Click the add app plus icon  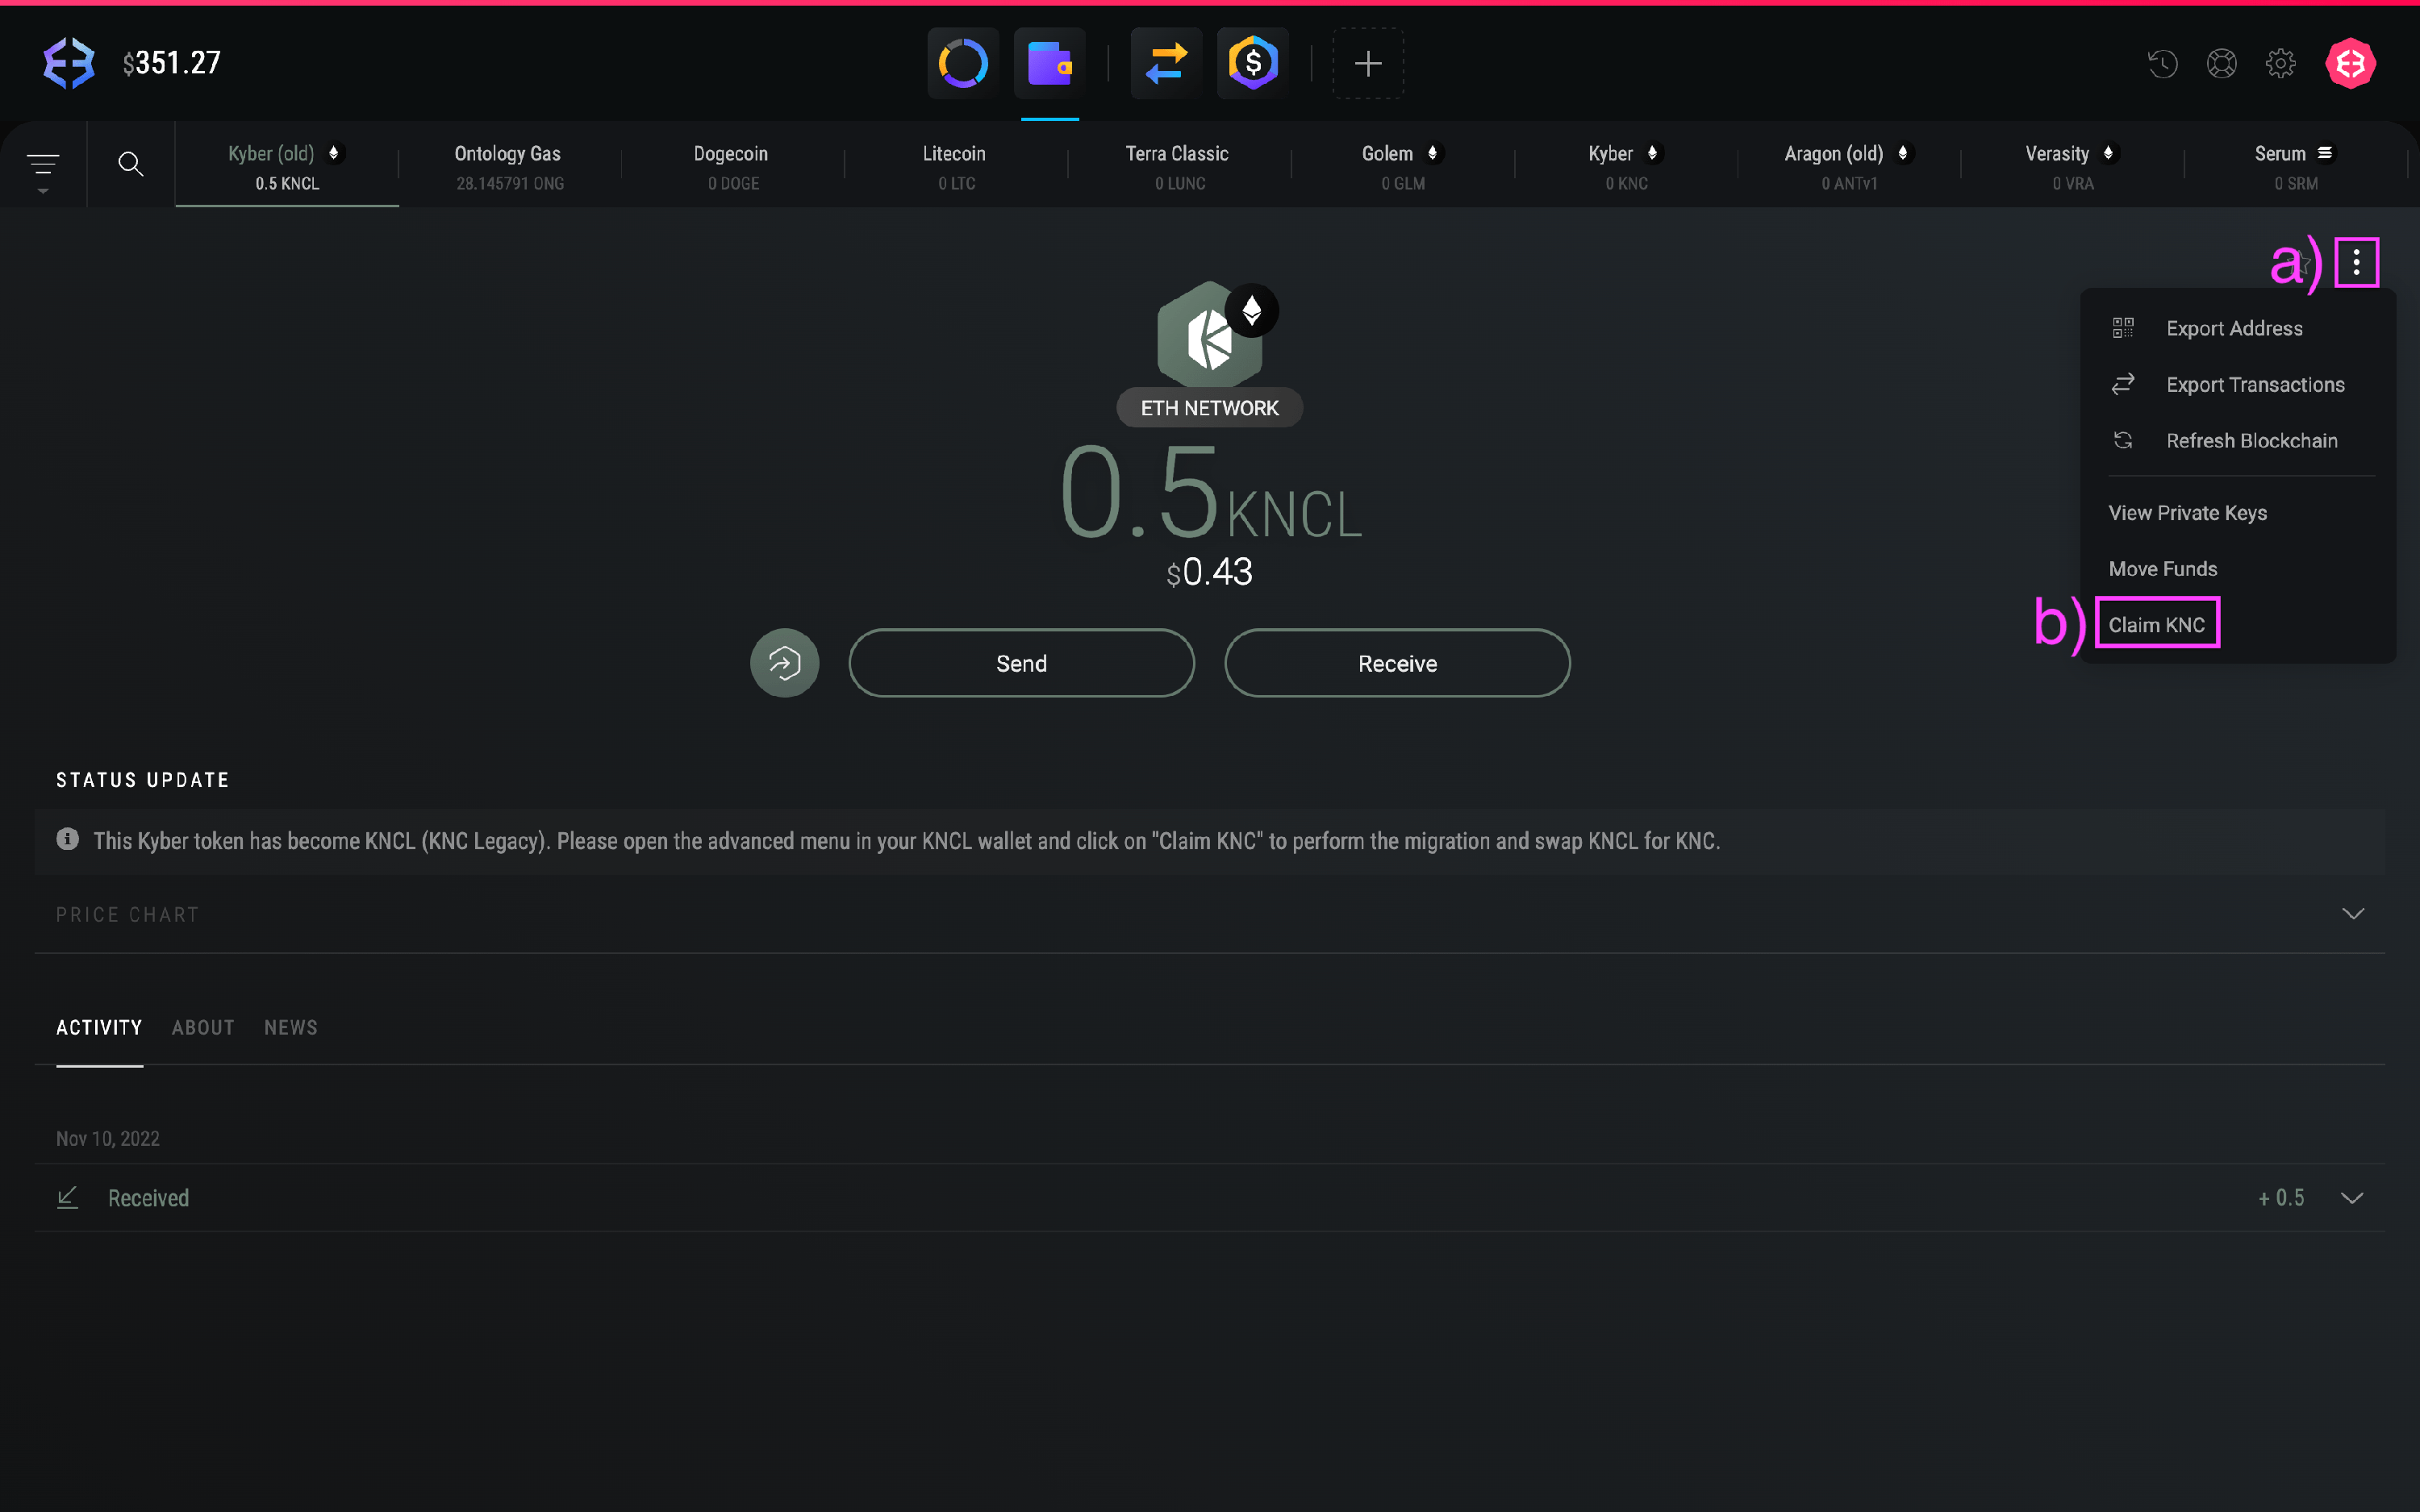coord(1367,64)
